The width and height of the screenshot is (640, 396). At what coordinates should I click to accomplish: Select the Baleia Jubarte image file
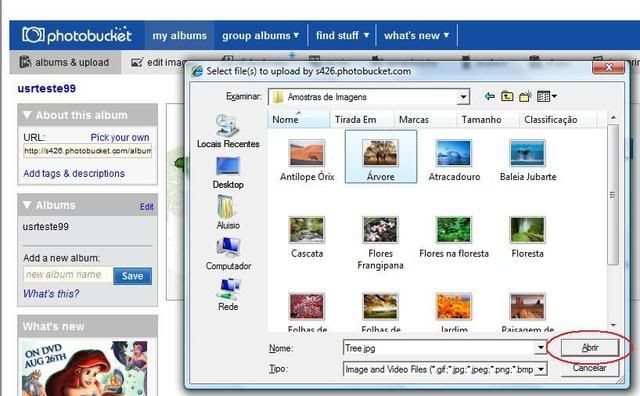[528, 160]
